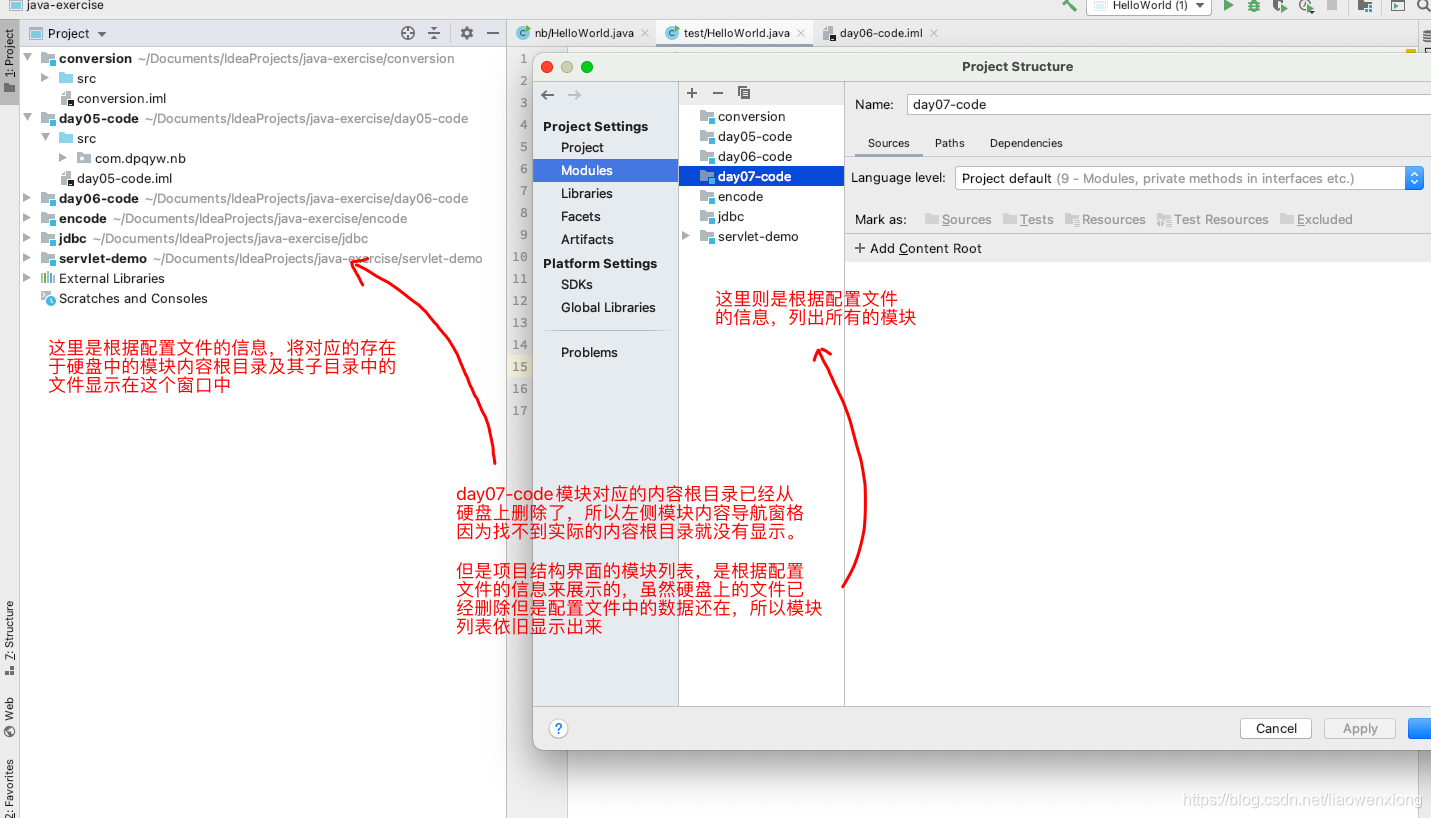The height and width of the screenshot is (818, 1431).
Task: Add a new module with plus icon
Action: click(692, 93)
